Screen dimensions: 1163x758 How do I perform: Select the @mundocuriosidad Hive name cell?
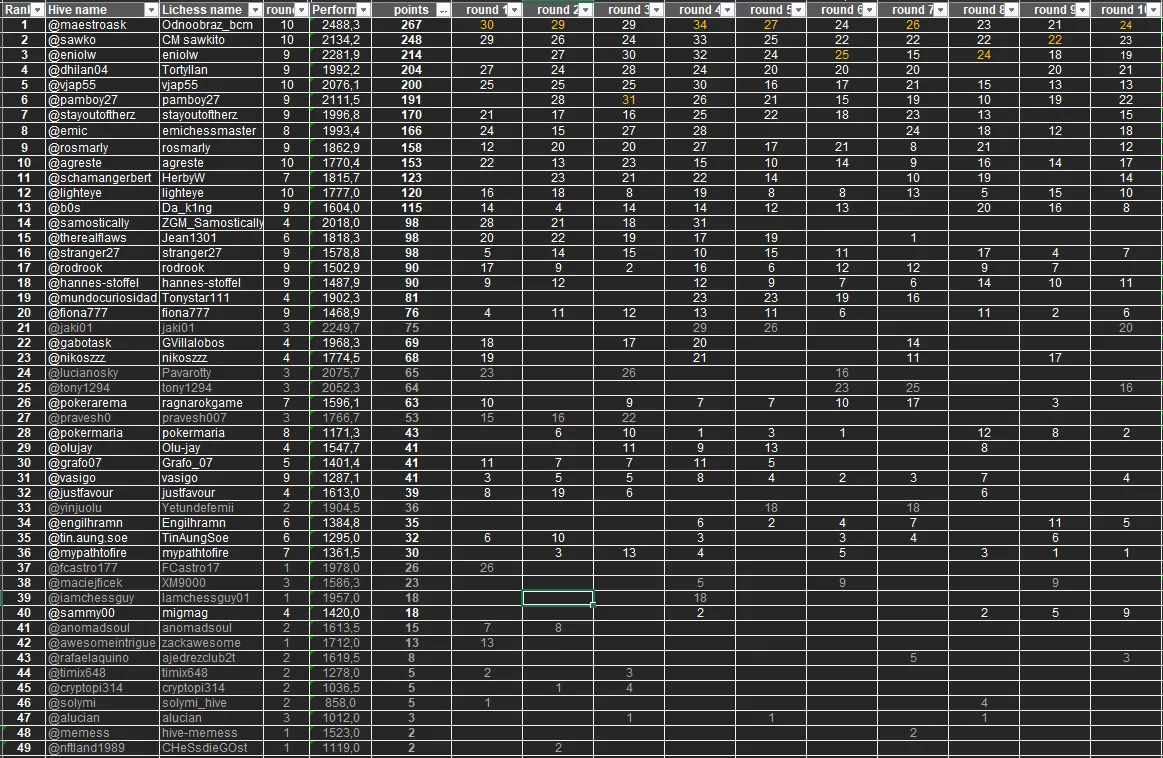click(x=102, y=298)
